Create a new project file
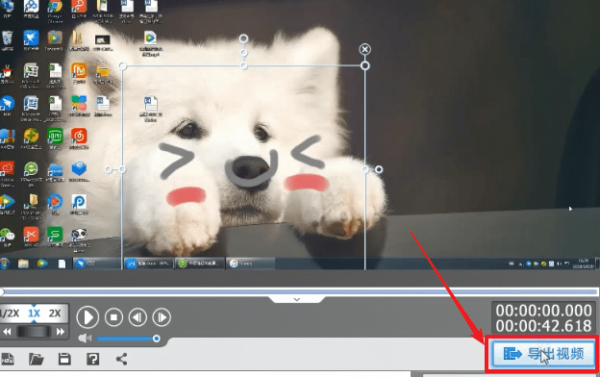Image resolution: width=600 pixels, height=377 pixels. pos(7,359)
